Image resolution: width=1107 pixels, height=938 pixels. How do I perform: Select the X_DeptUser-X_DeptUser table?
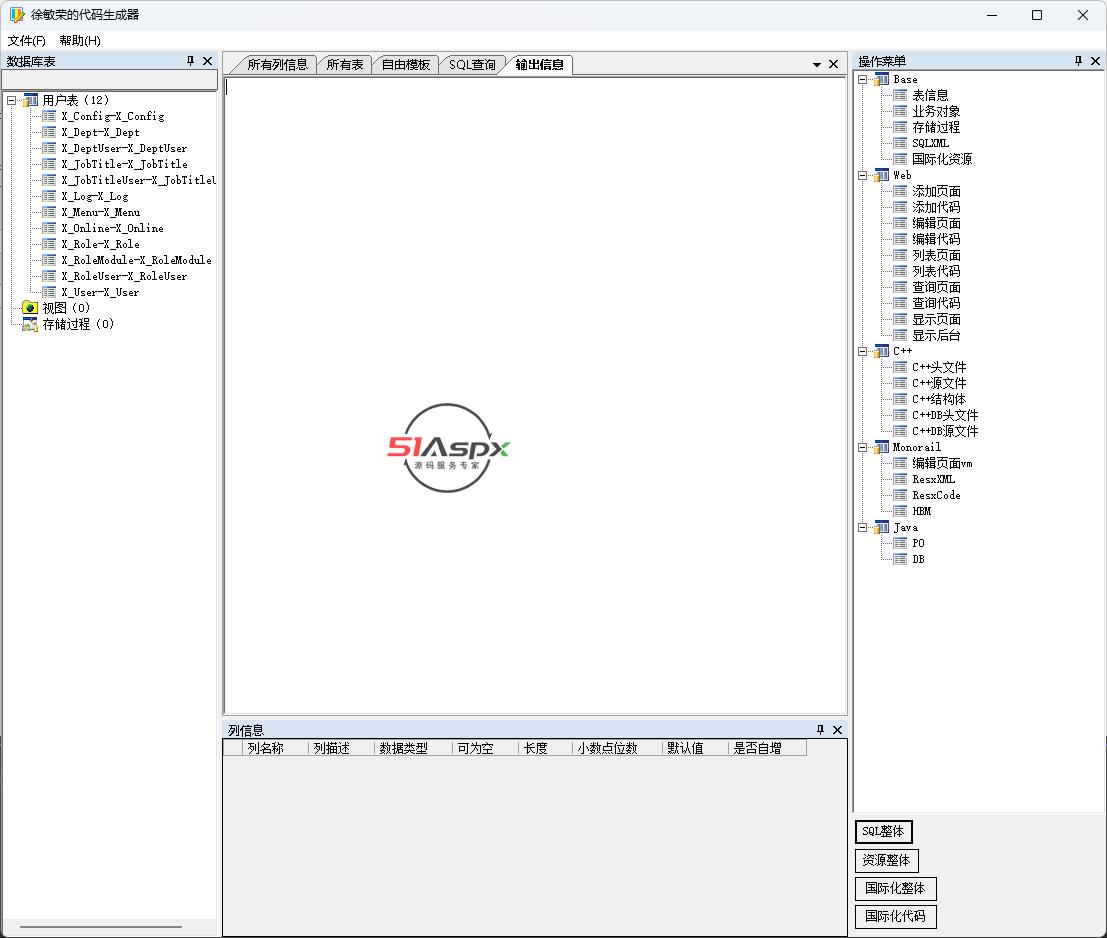[x=124, y=148]
